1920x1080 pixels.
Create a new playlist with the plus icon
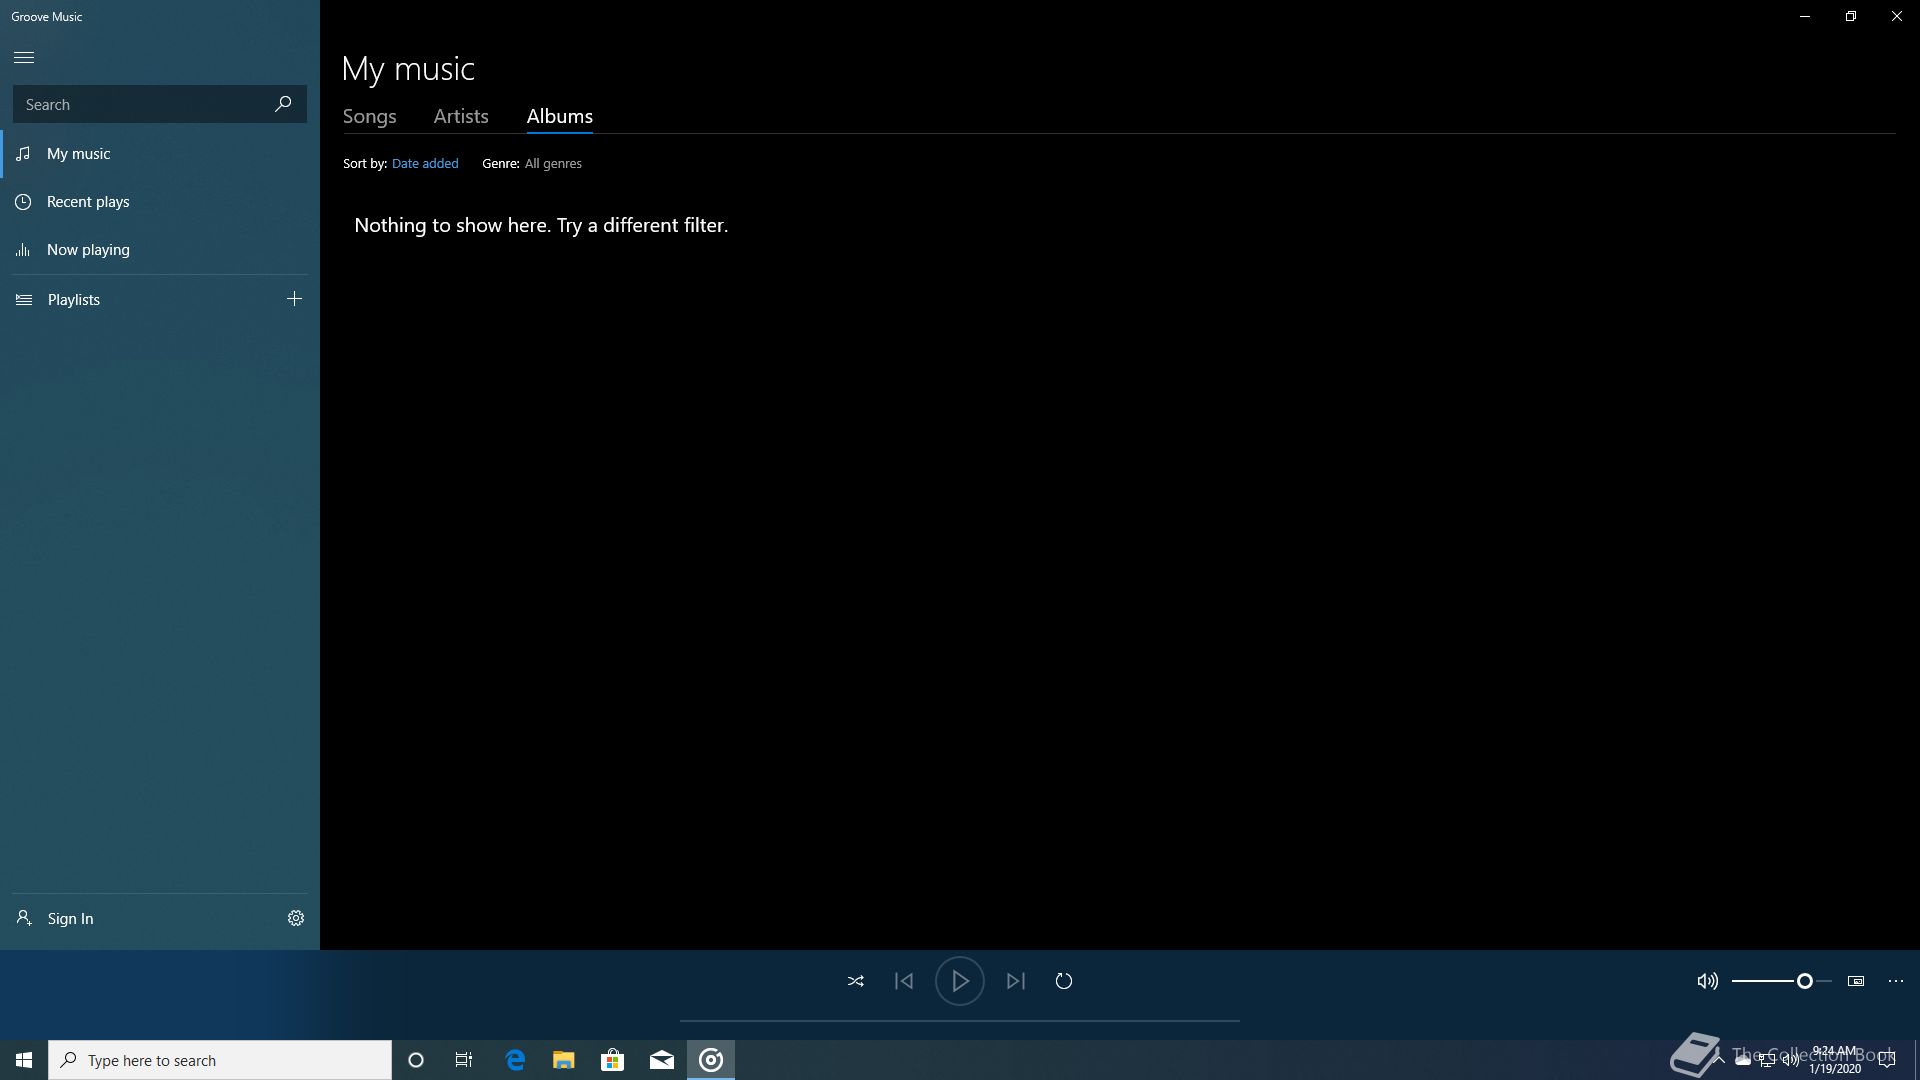294,299
